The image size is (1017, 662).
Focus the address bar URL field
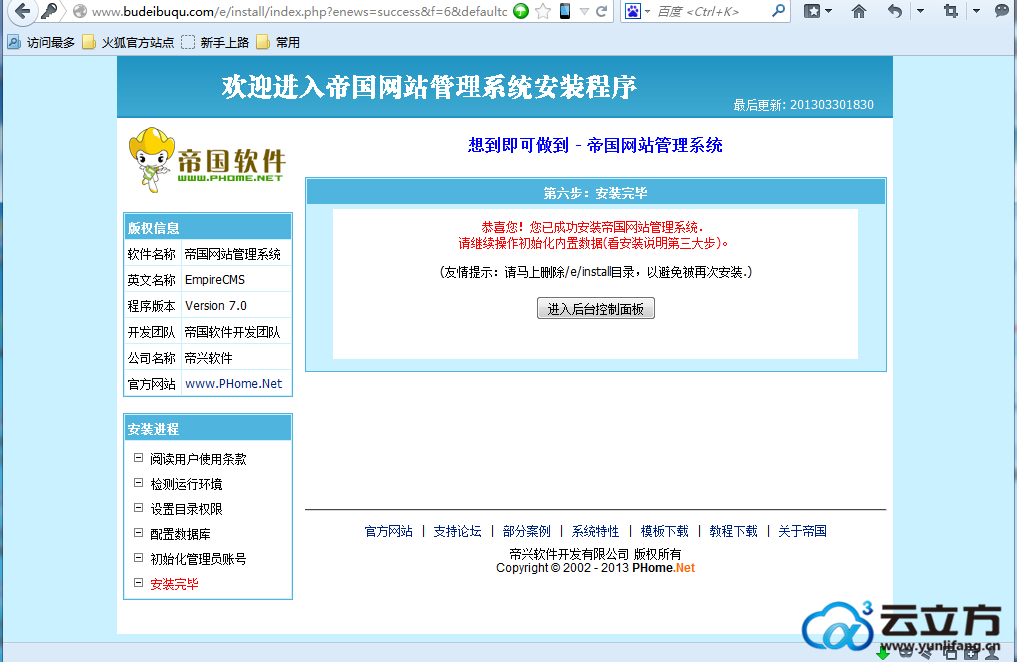(298, 11)
